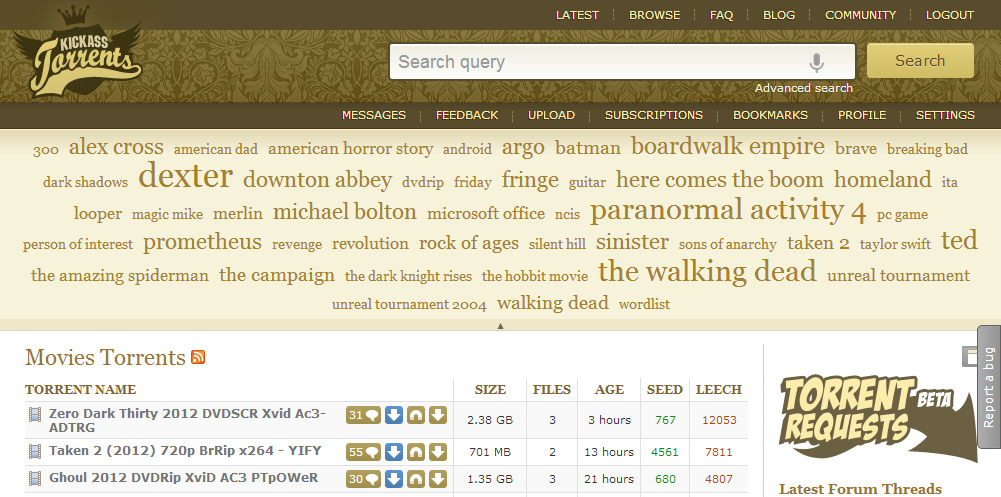Sort the torrent list by SEED column
Image resolution: width=1001 pixels, height=497 pixels.
pyautogui.click(x=665, y=389)
